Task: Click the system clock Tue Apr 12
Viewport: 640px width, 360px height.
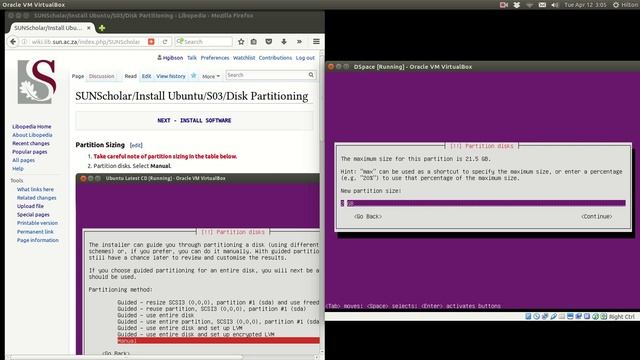Action: pos(584,5)
